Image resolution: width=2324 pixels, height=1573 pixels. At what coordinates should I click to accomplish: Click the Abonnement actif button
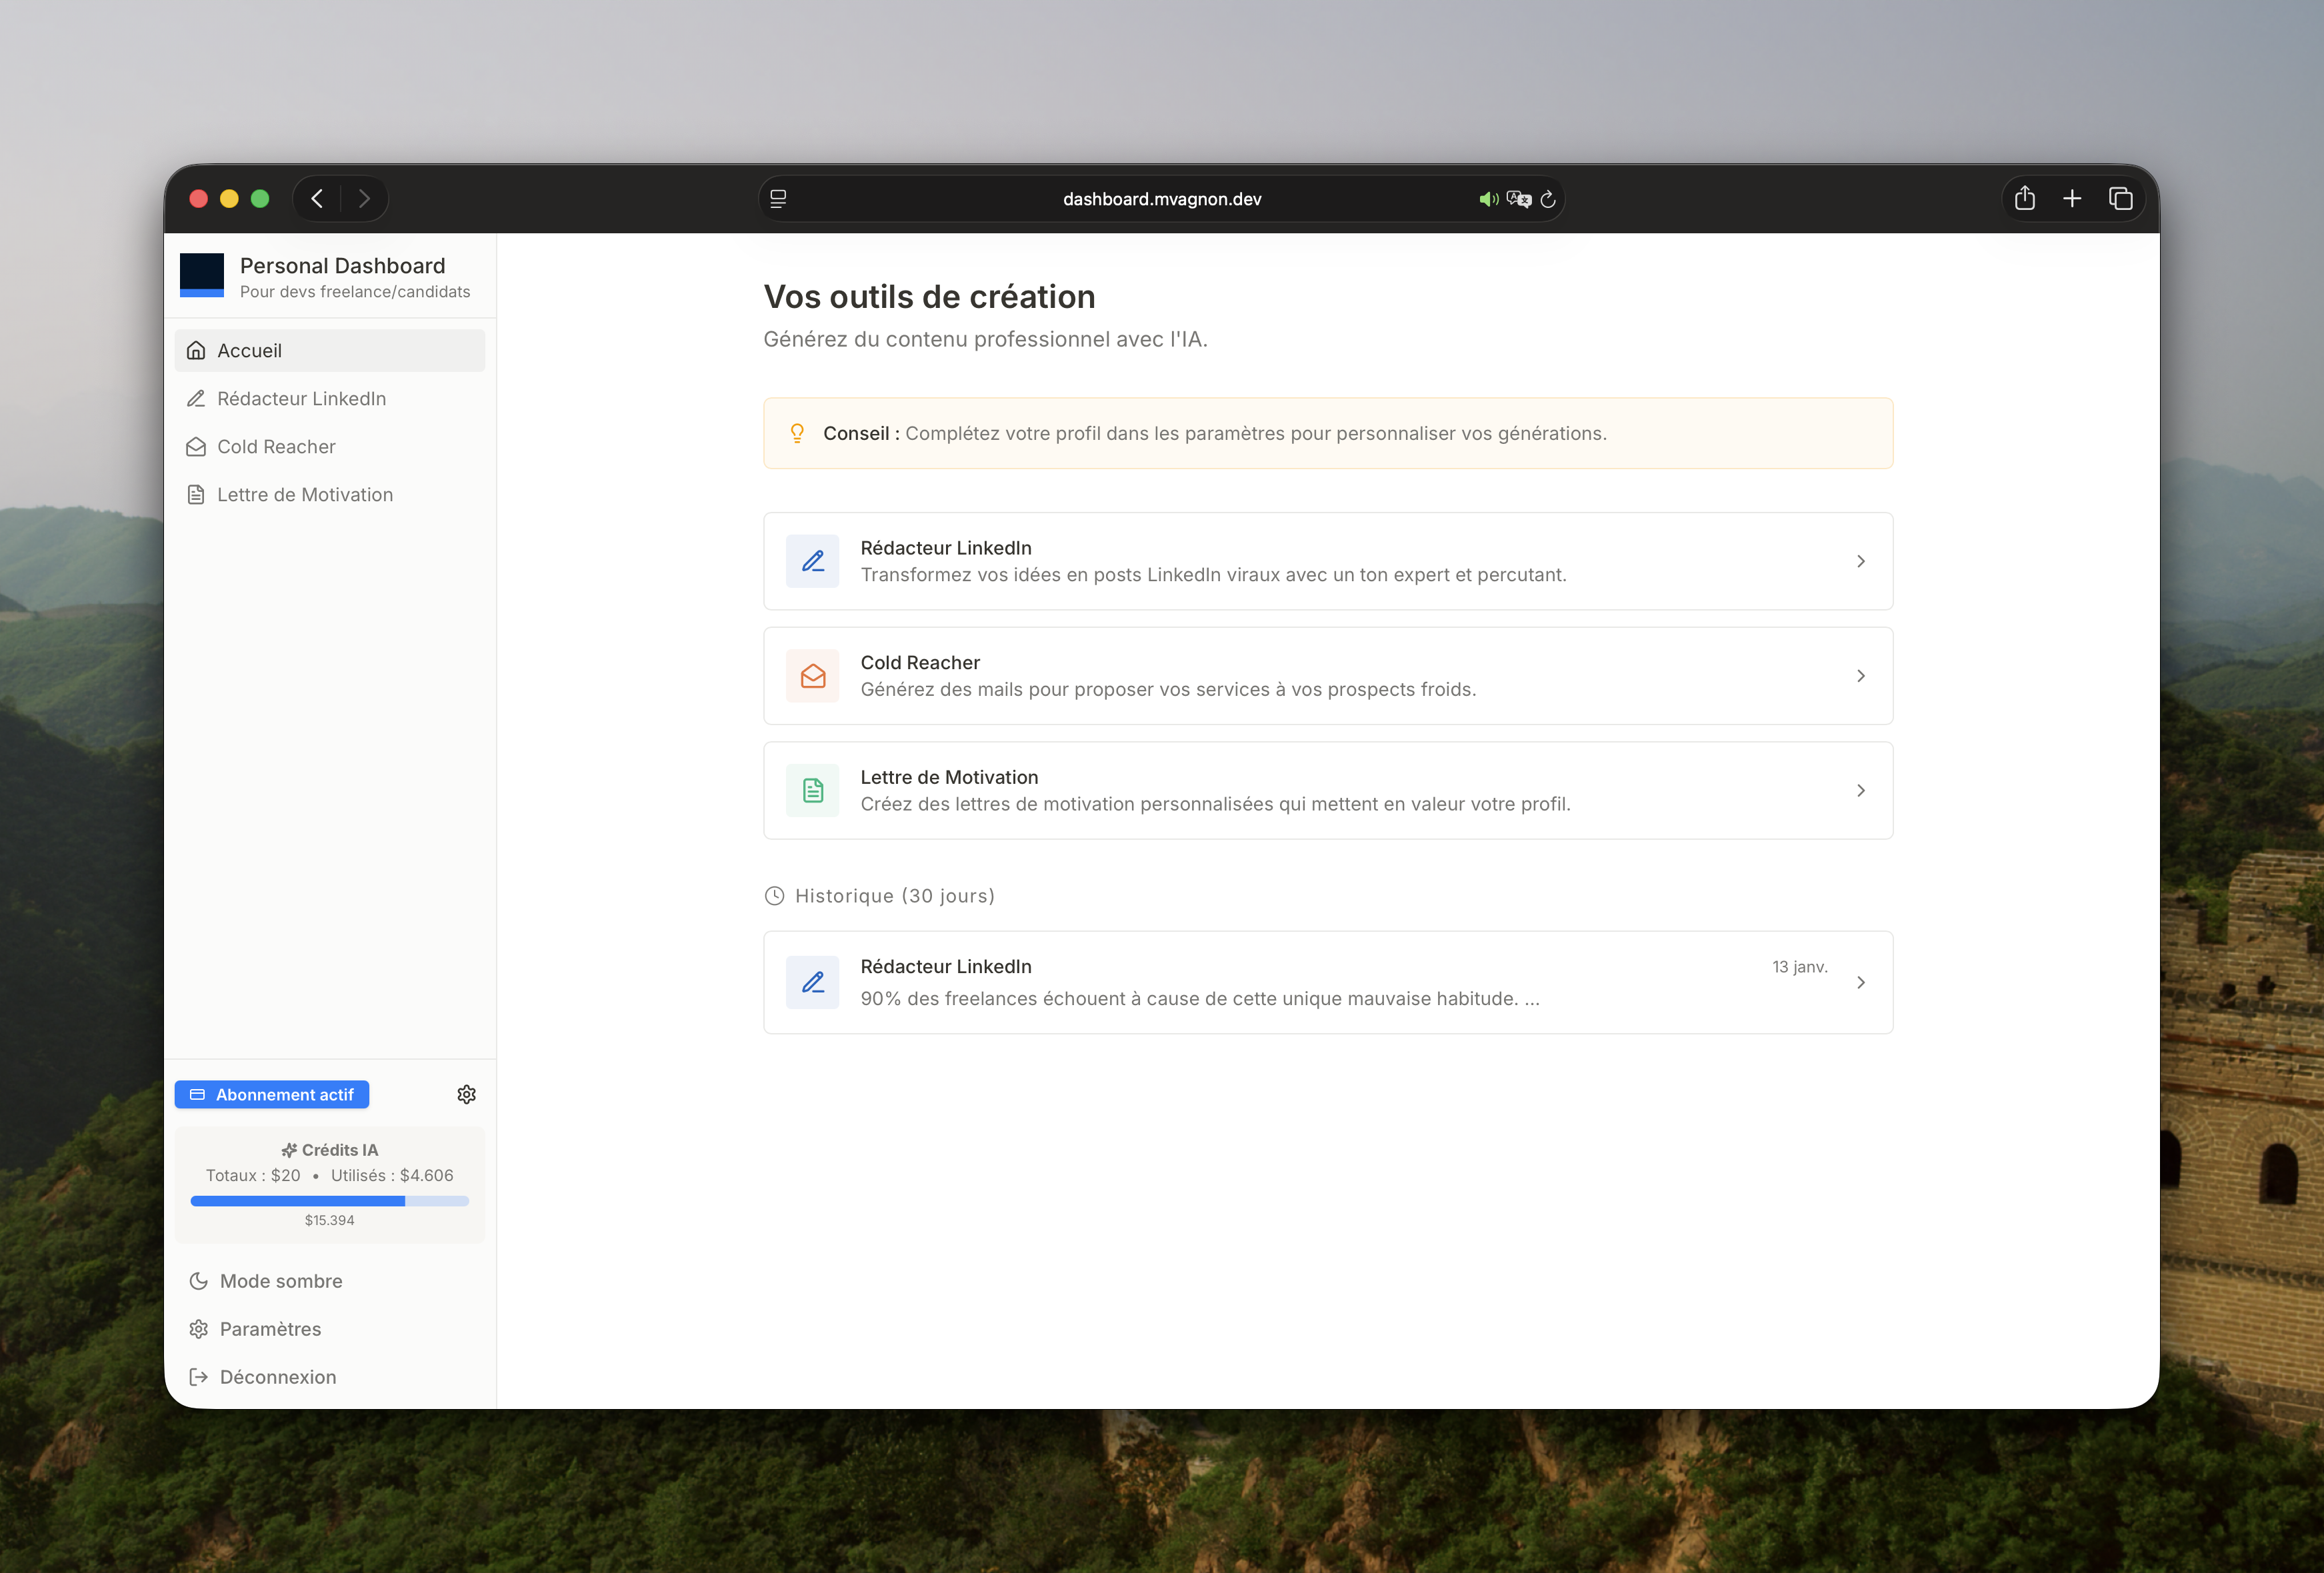tap(271, 1094)
